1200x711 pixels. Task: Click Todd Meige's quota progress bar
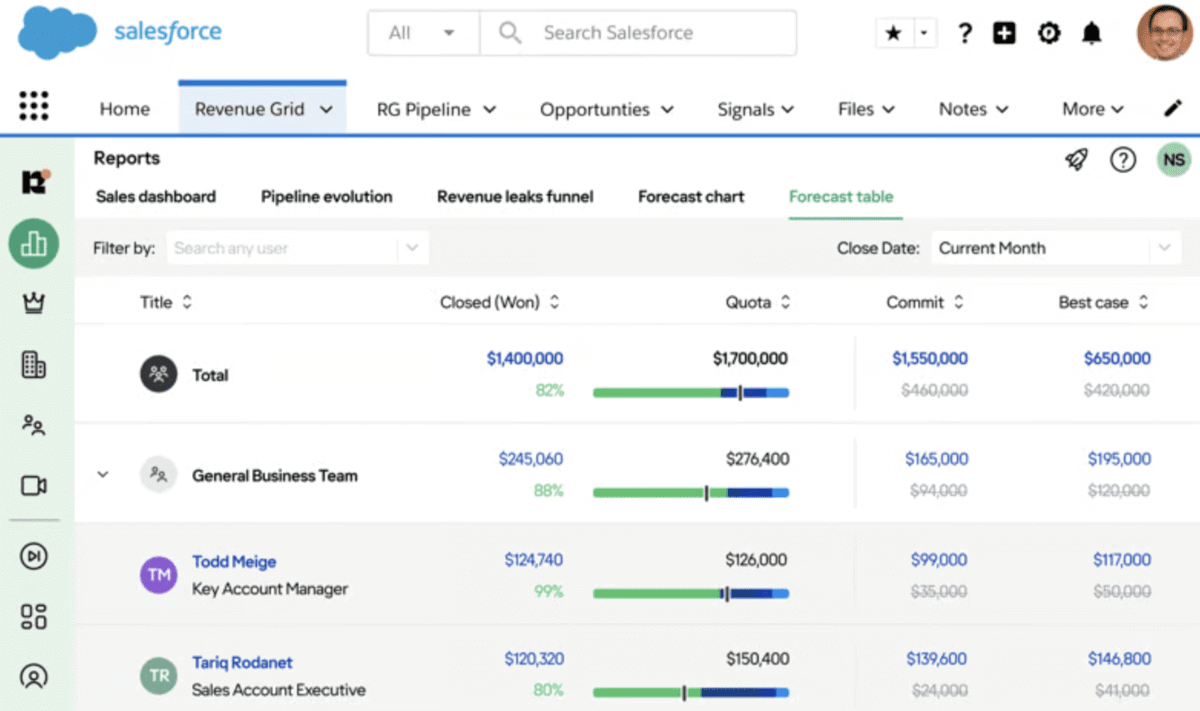pyautogui.click(x=691, y=593)
